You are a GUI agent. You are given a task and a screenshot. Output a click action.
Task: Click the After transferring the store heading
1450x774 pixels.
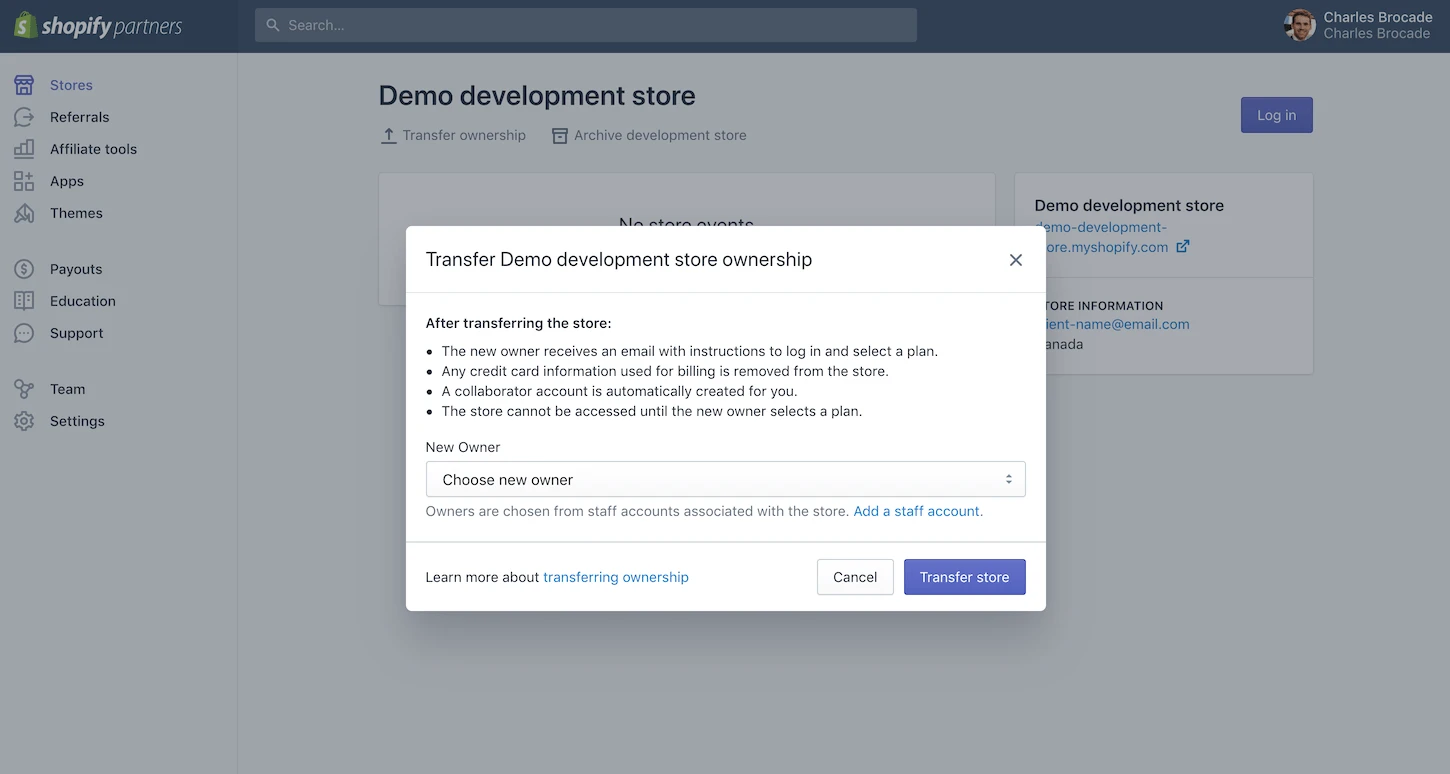(518, 323)
